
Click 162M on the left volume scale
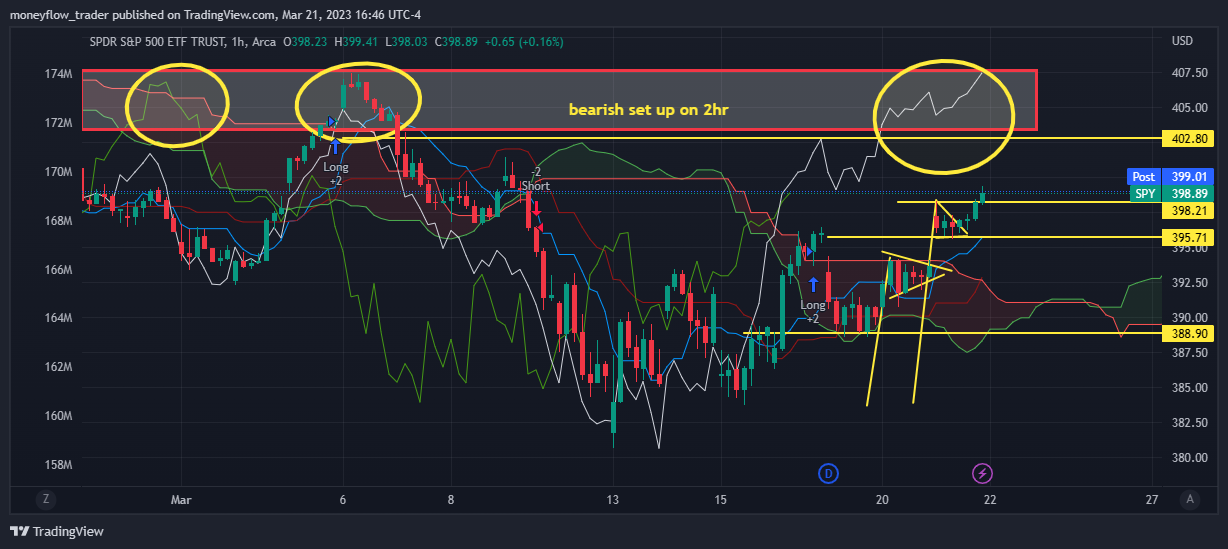[x=58, y=367]
